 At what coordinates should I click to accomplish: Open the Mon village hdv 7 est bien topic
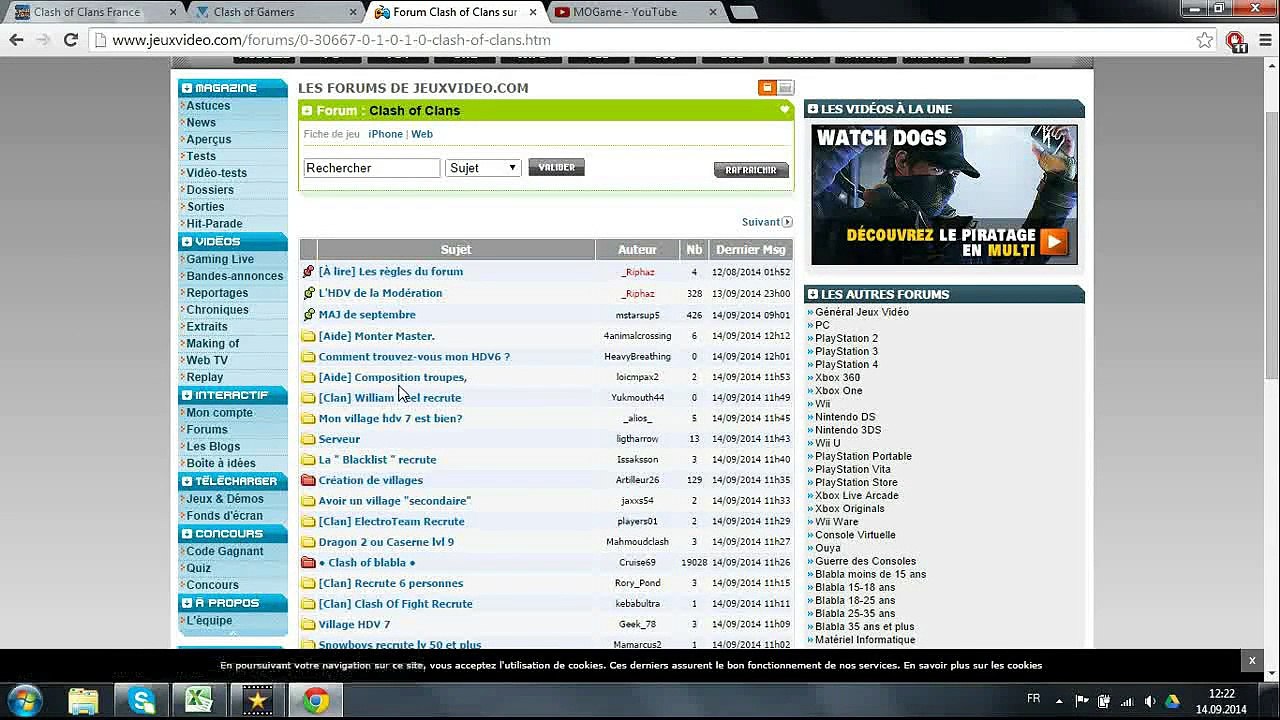point(390,418)
